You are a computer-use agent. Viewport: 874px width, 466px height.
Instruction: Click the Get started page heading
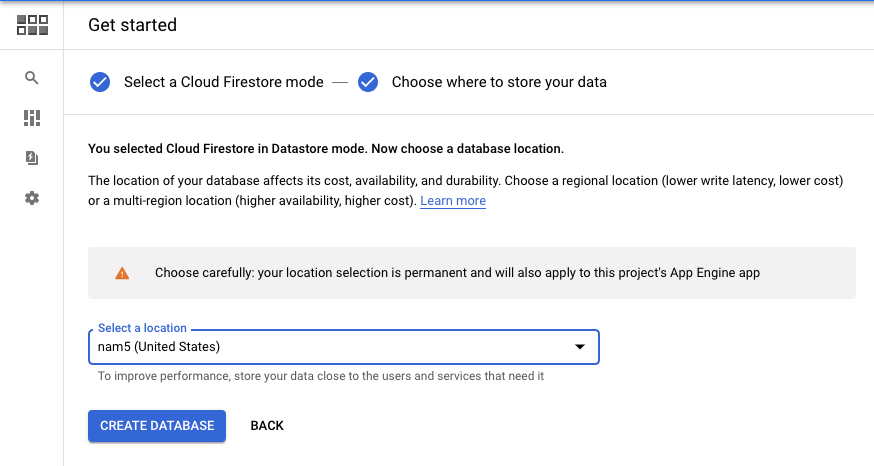(x=133, y=25)
